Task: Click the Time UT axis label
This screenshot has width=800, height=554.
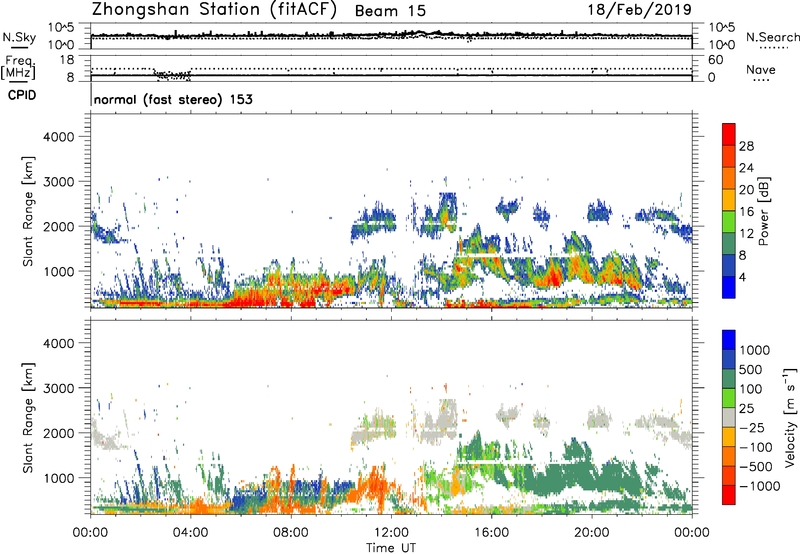Action: (391, 548)
